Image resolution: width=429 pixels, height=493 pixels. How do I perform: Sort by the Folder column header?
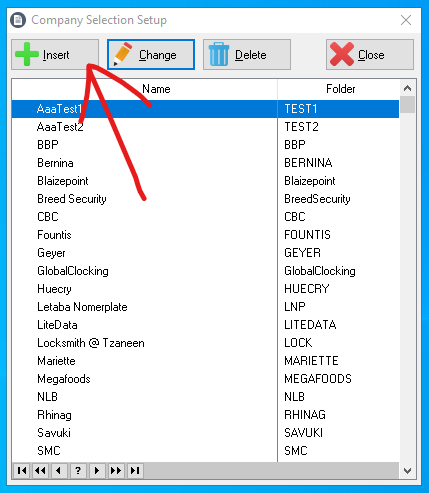click(x=339, y=89)
